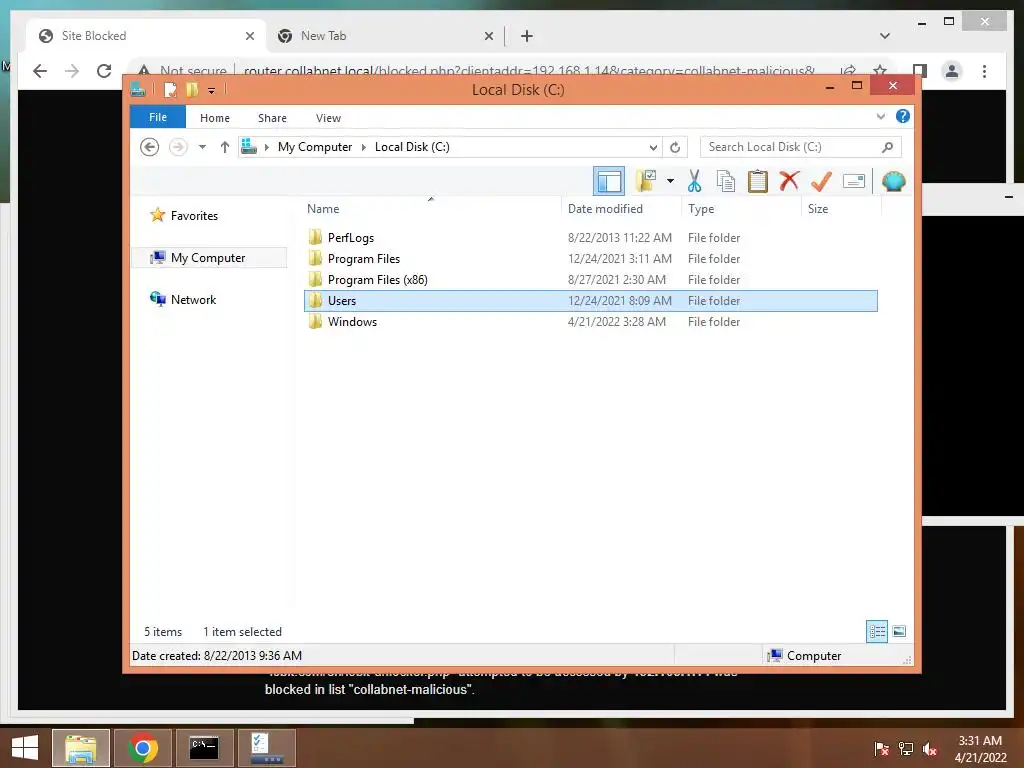
Task: Open Command Prompt from taskbar
Action: click(204, 748)
